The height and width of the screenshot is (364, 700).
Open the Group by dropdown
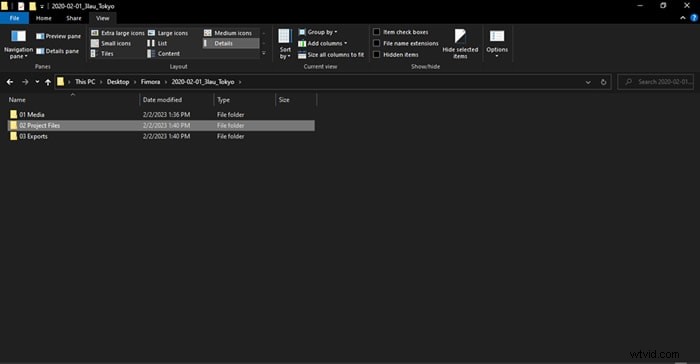click(x=318, y=32)
